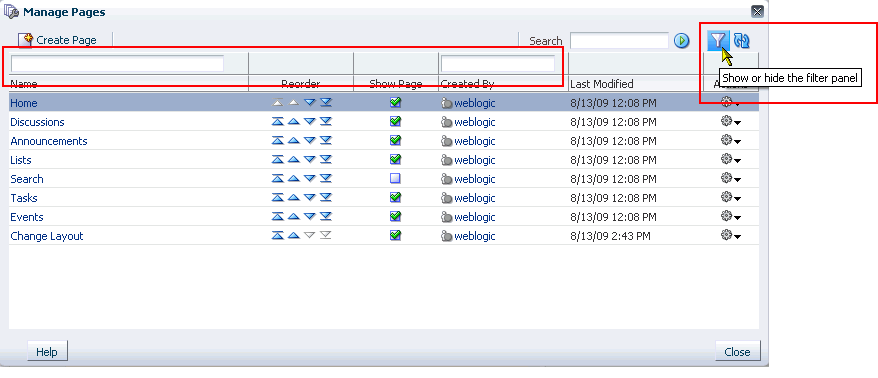Uncheck Show Page for Events

[x=395, y=217]
